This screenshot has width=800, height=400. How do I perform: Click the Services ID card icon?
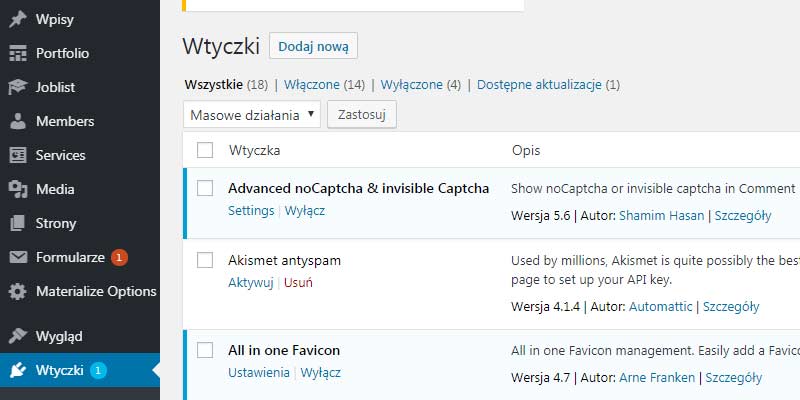pos(18,155)
